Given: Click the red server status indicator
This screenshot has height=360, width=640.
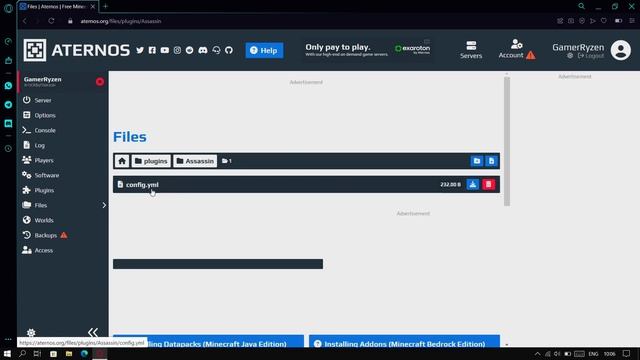Looking at the screenshot, I should pos(100,82).
